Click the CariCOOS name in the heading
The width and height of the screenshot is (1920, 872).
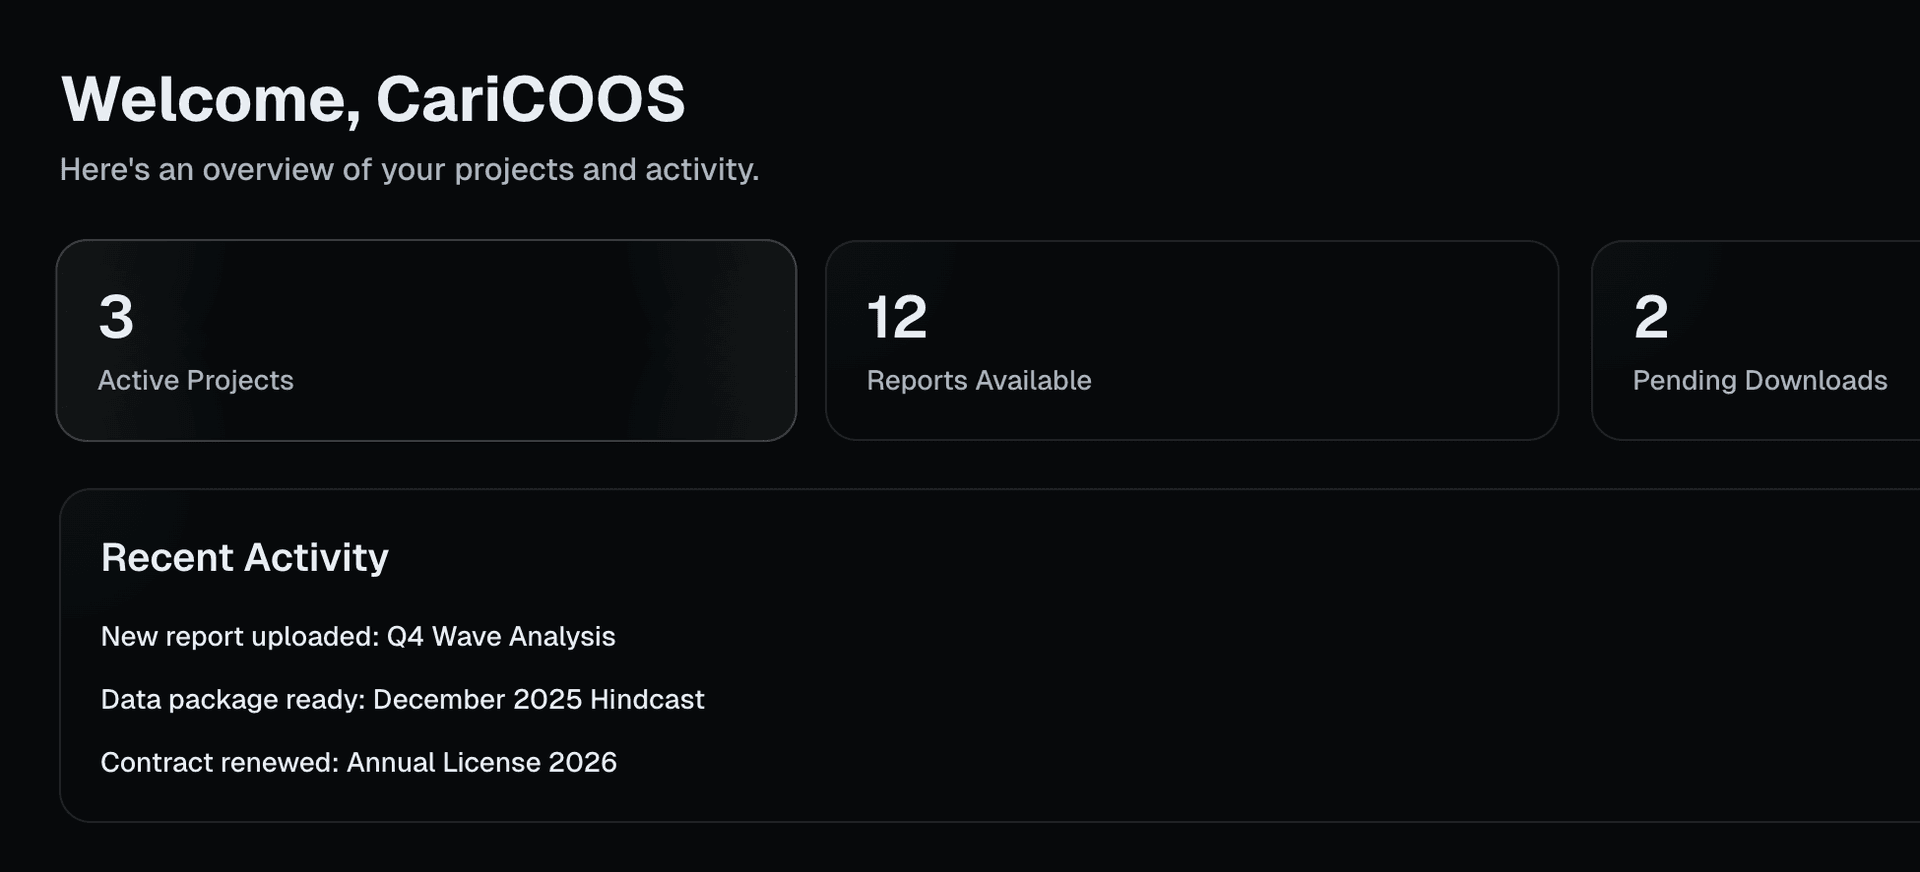(x=530, y=100)
